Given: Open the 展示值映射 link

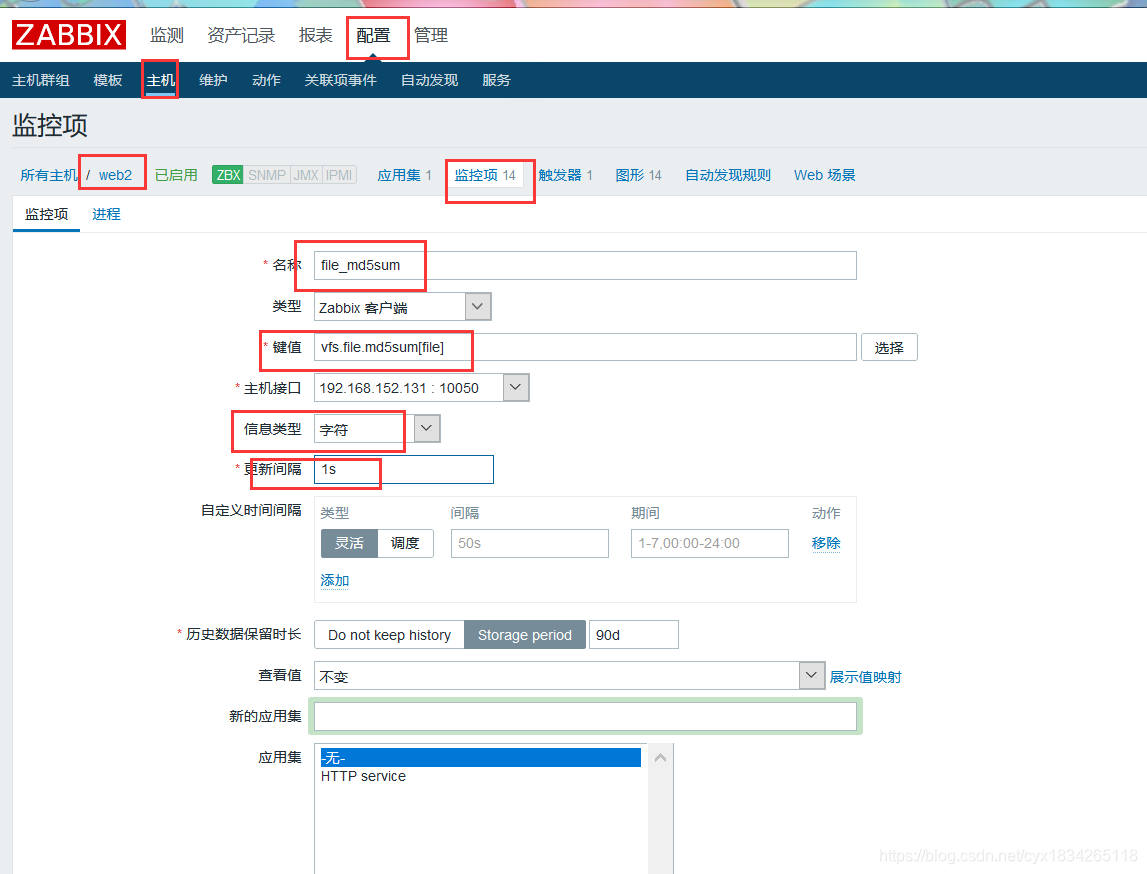Looking at the screenshot, I should (865, 677).
